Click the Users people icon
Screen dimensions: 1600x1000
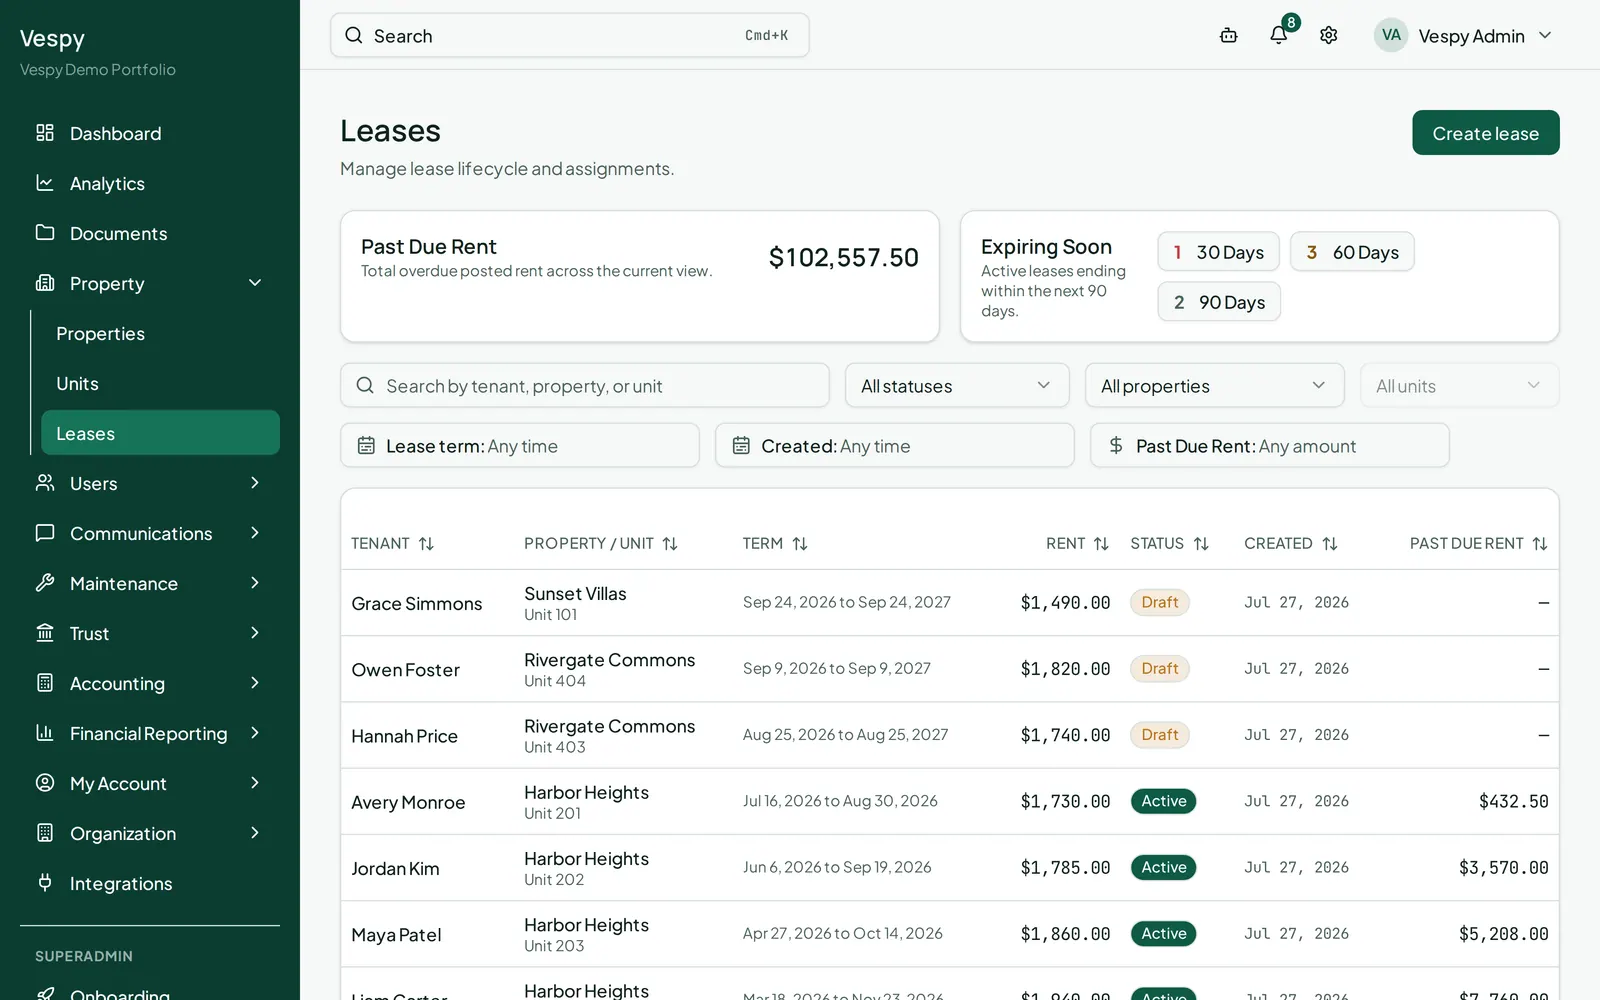tap(45, 482)
